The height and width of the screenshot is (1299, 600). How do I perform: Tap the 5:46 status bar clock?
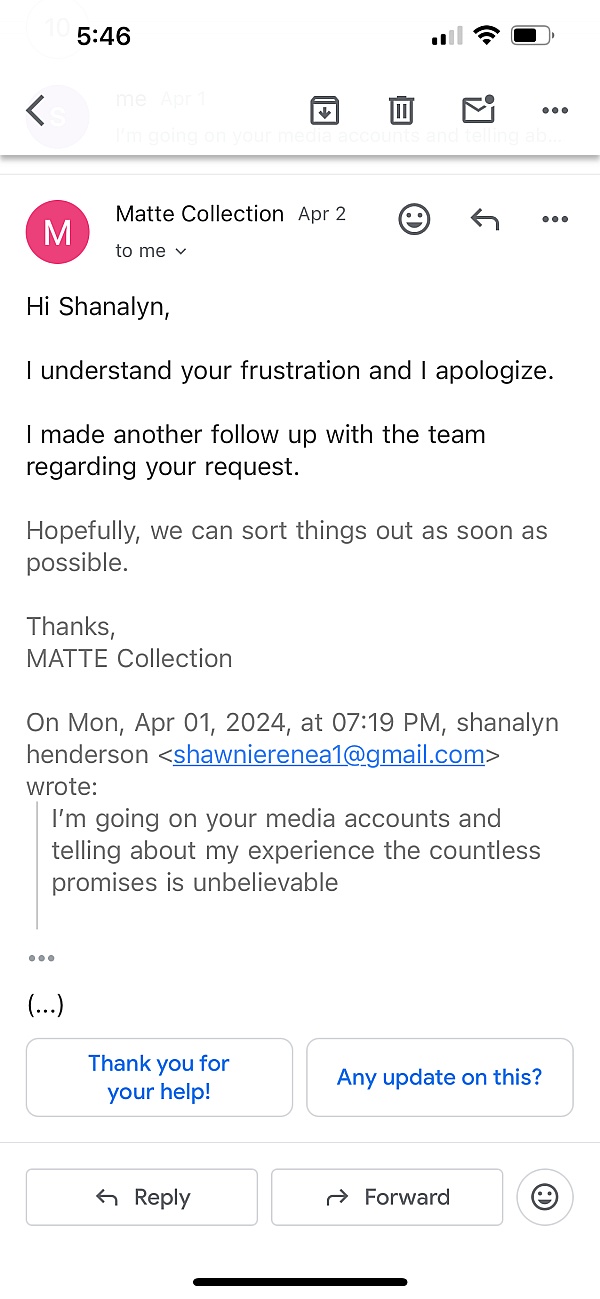(104, 37)
